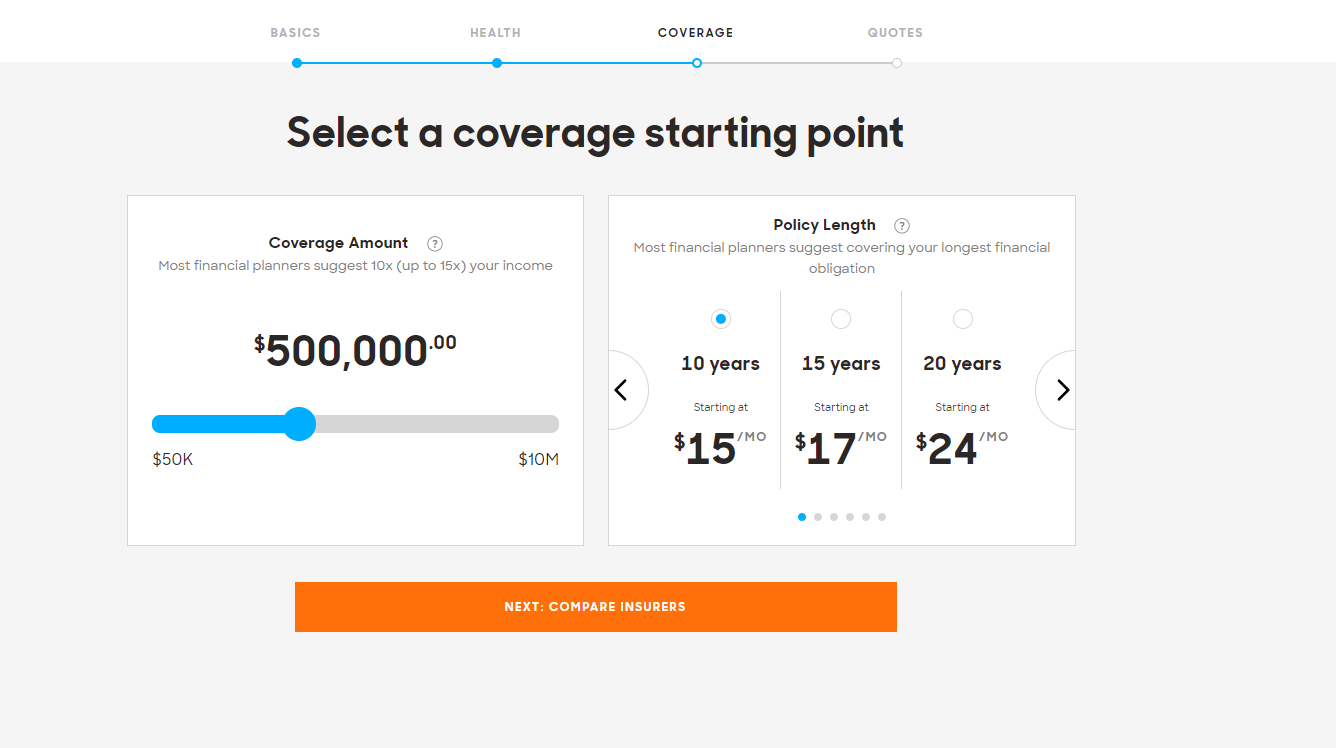This screenshot has width=1336, height=748.
Task: Go to the Health step
Action: pos(496,33)
